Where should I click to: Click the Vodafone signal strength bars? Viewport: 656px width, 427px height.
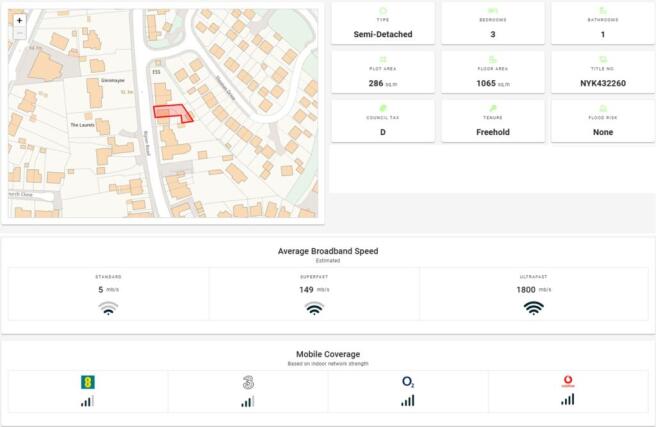tap(568, 400)
